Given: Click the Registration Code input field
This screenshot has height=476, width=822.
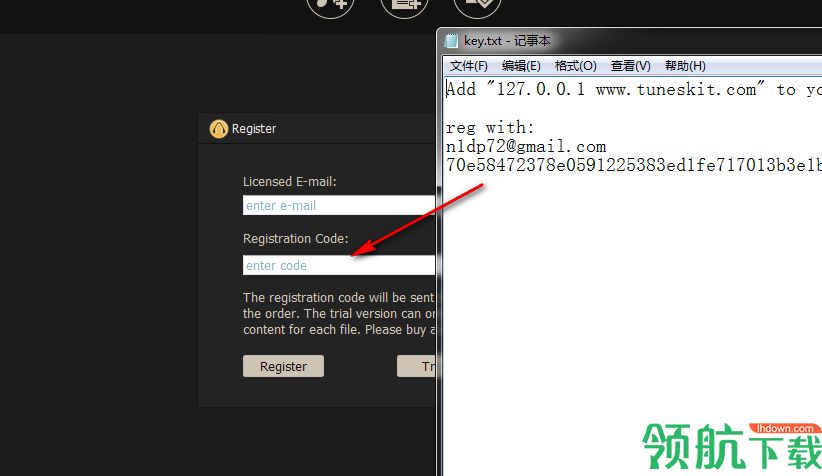Looking at the screenshot, I should pos(339,265).
